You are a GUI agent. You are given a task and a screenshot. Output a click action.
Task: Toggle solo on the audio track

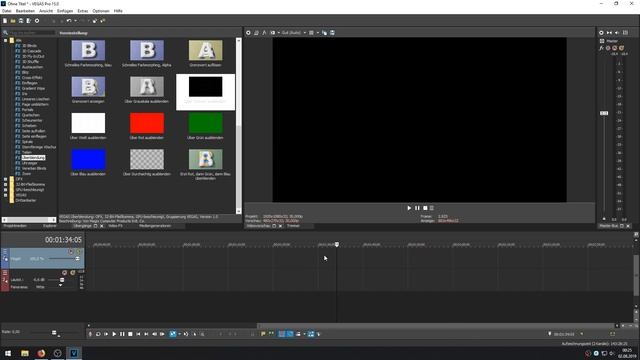pyautogui.click(x=73, y=273)
